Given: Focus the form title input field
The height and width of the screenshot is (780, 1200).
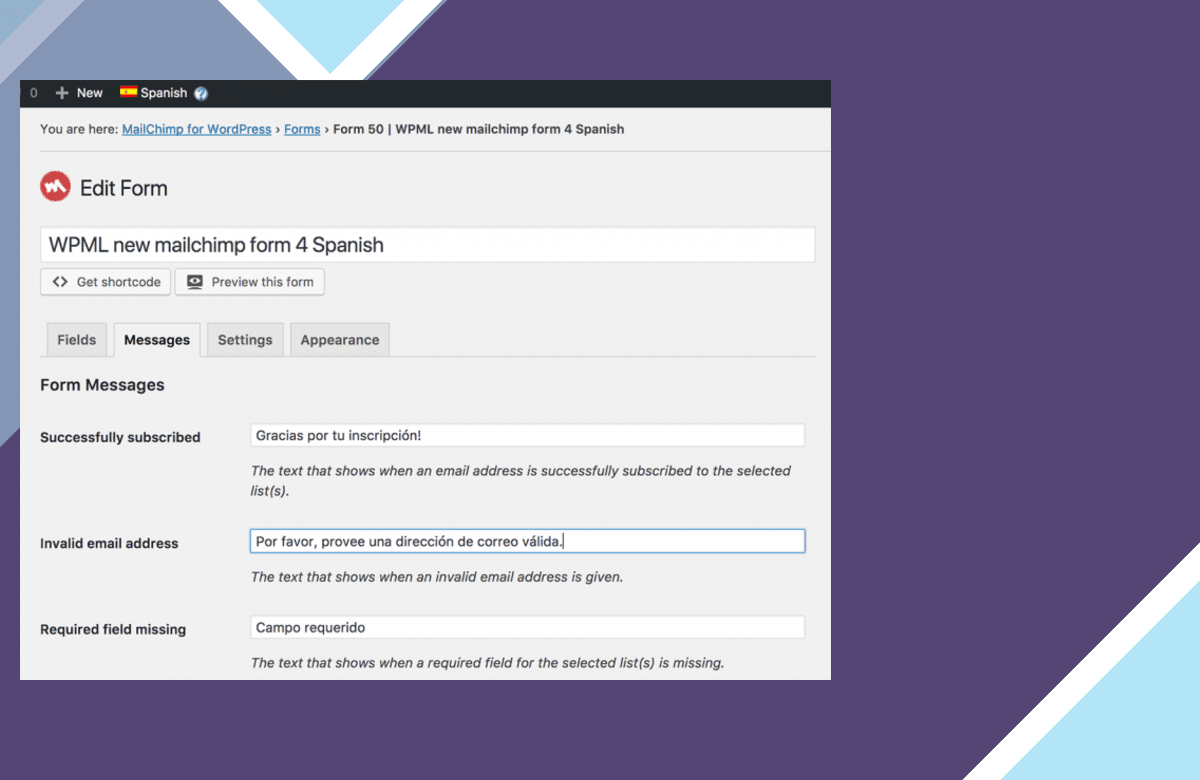Looking at the screenshot, I should (x=428, y=245).
